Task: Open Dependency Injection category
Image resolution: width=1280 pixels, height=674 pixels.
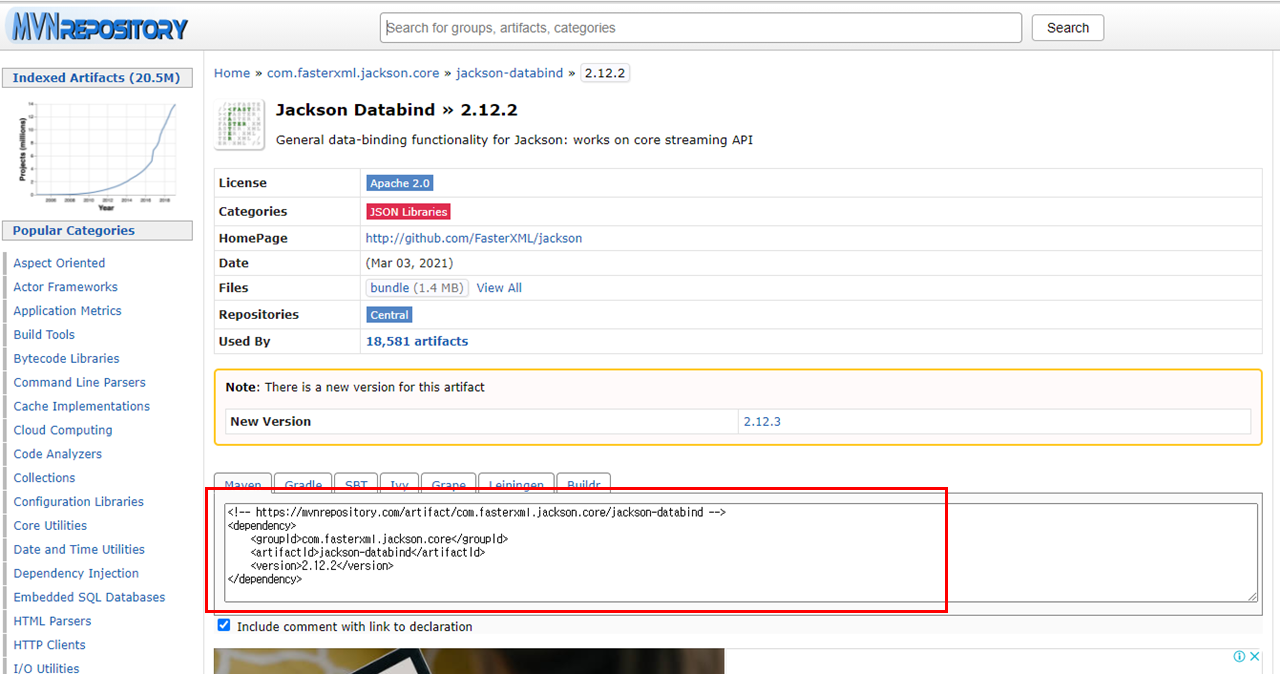Action: pyautogui.click(x=76, y=573)
